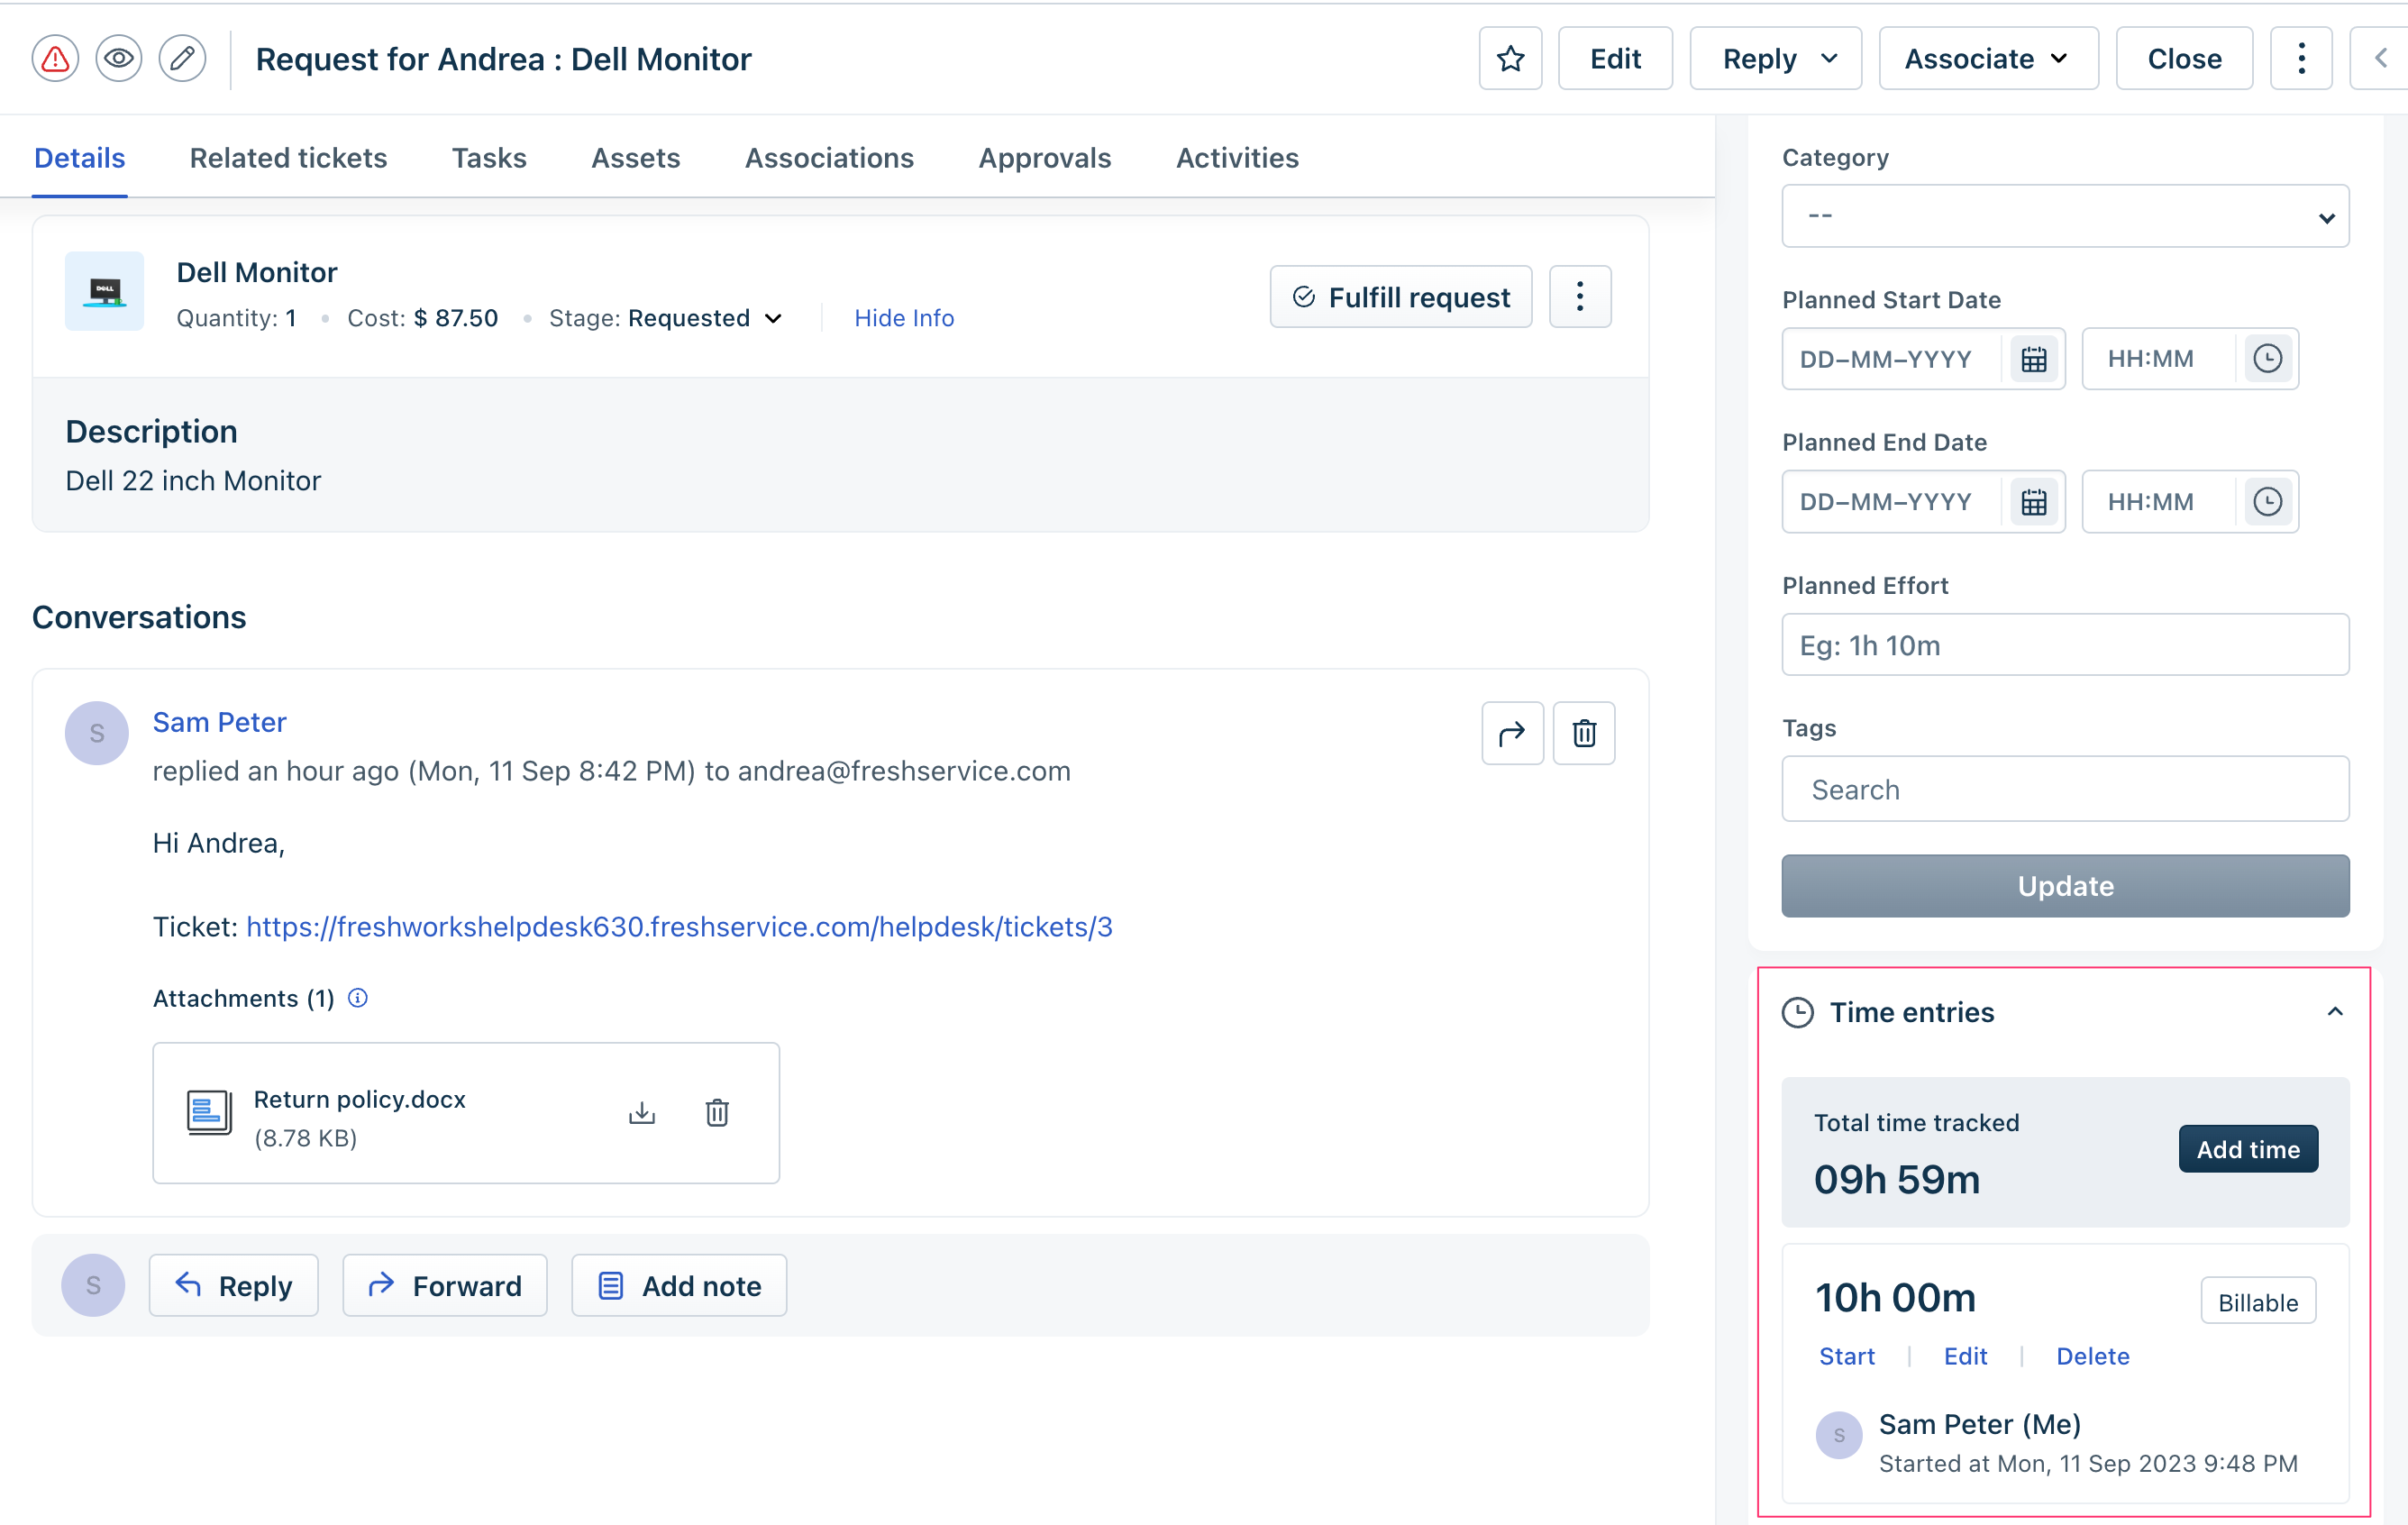Collapse the Time entries section

pyautogui.click(x=2334, y=1012)
